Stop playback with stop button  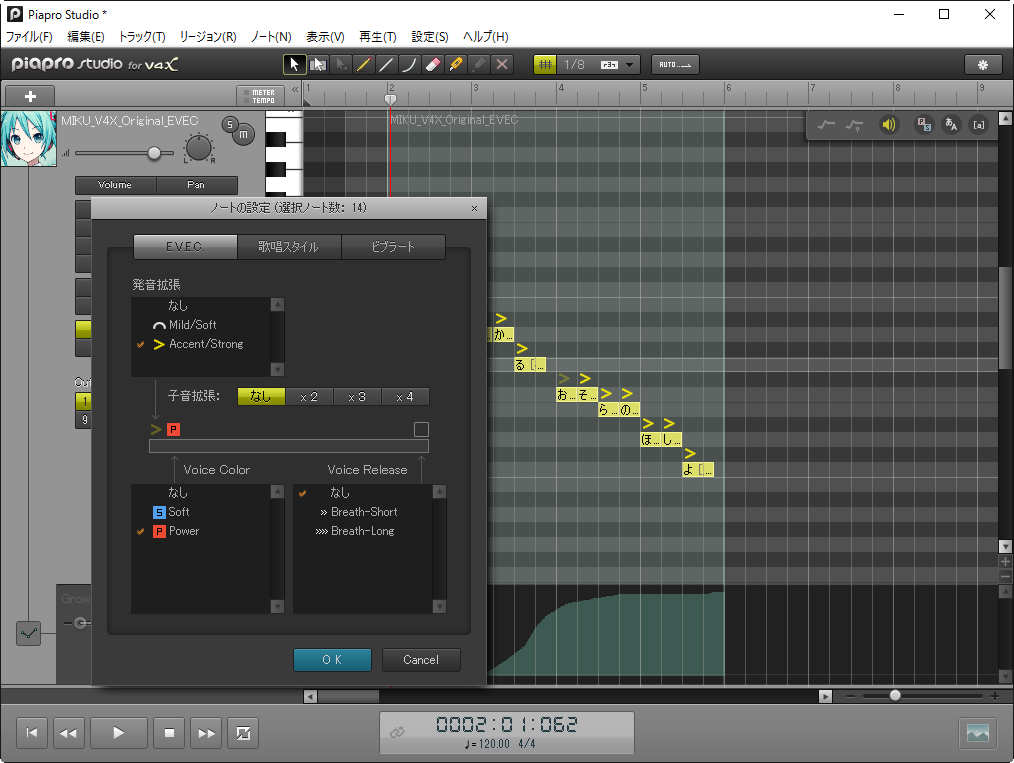pyautogui.click(x=169, y=733)
